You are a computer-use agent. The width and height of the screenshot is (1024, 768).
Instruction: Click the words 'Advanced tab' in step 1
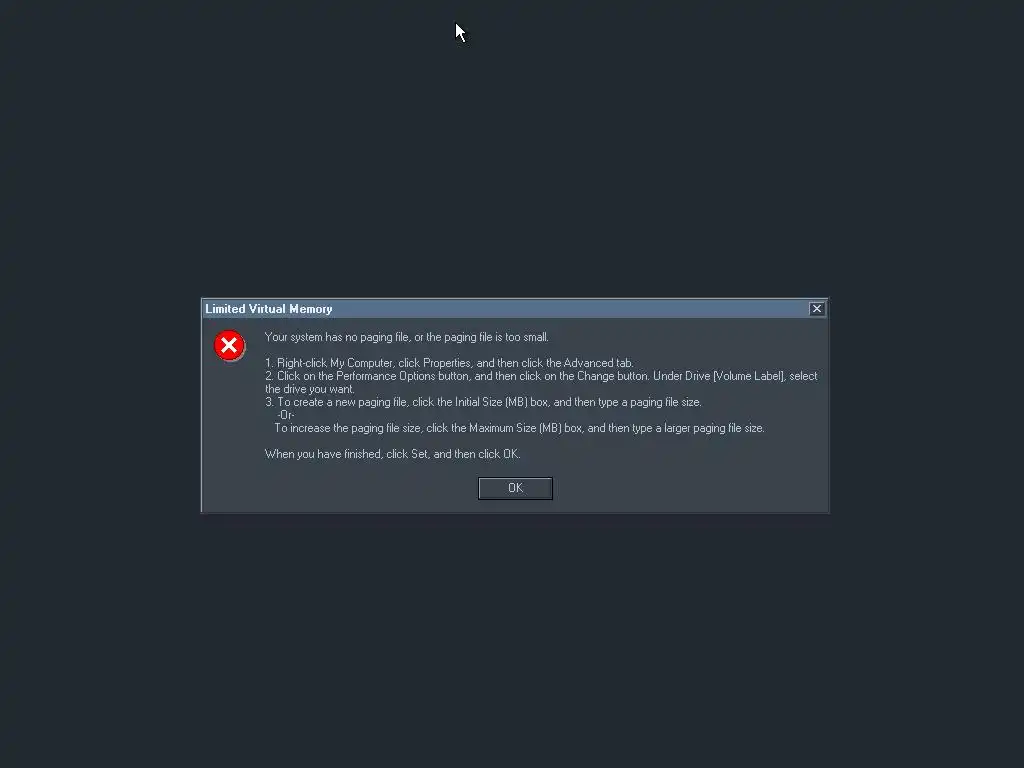(598, 363)
